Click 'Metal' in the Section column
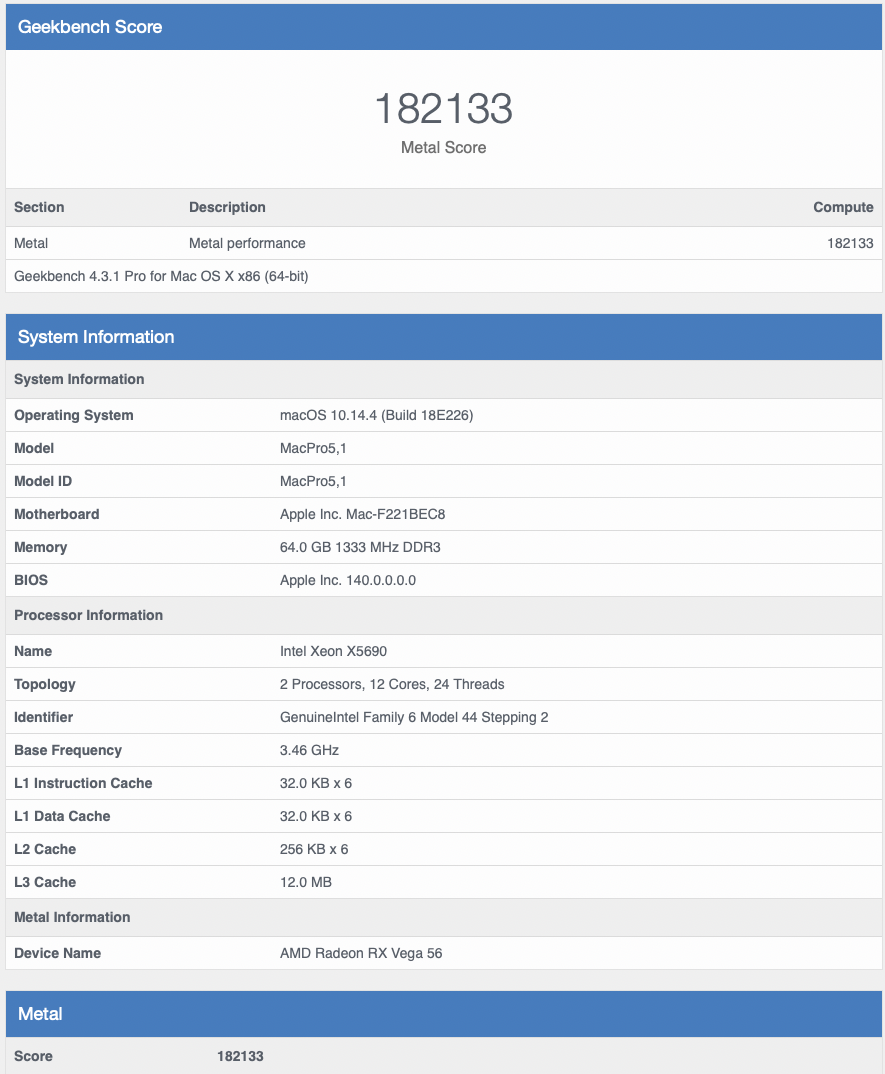The image size is (885, 1074). (x=31, y=243)
